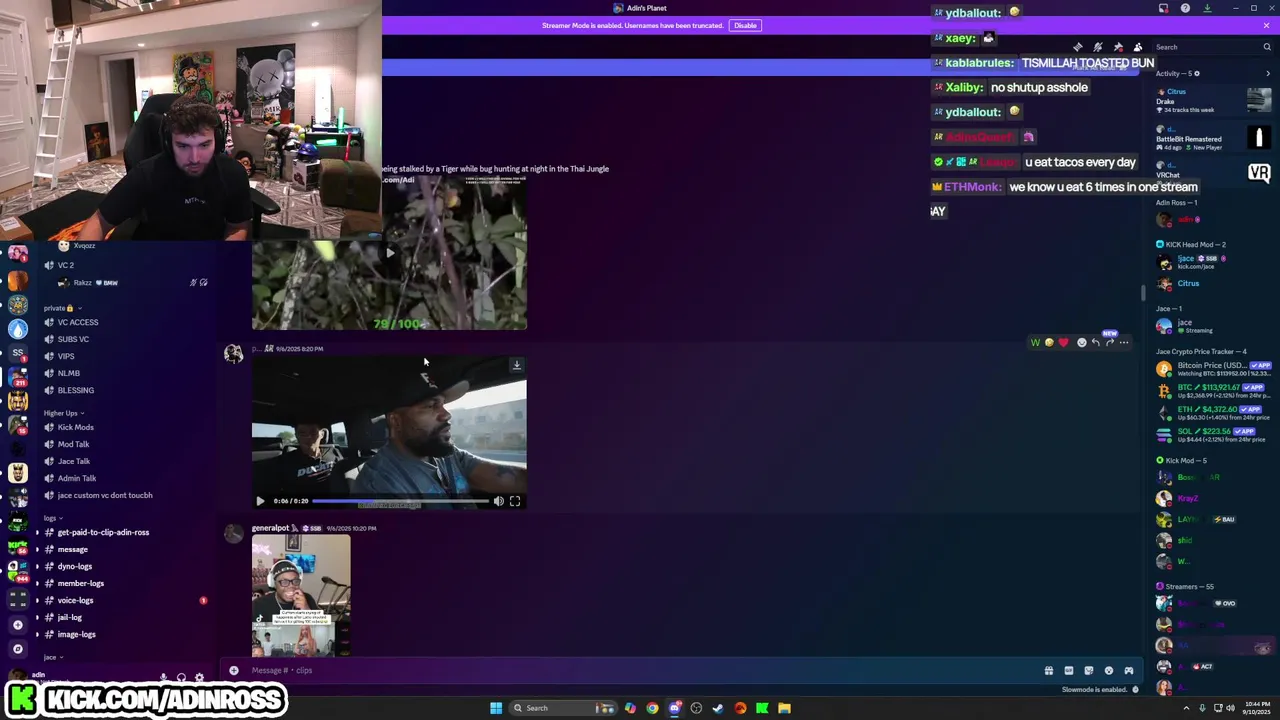Open generalpot's TikTok video thumbnail
Viewport: 1280px width, 720px height.
[x=301, y=596]
